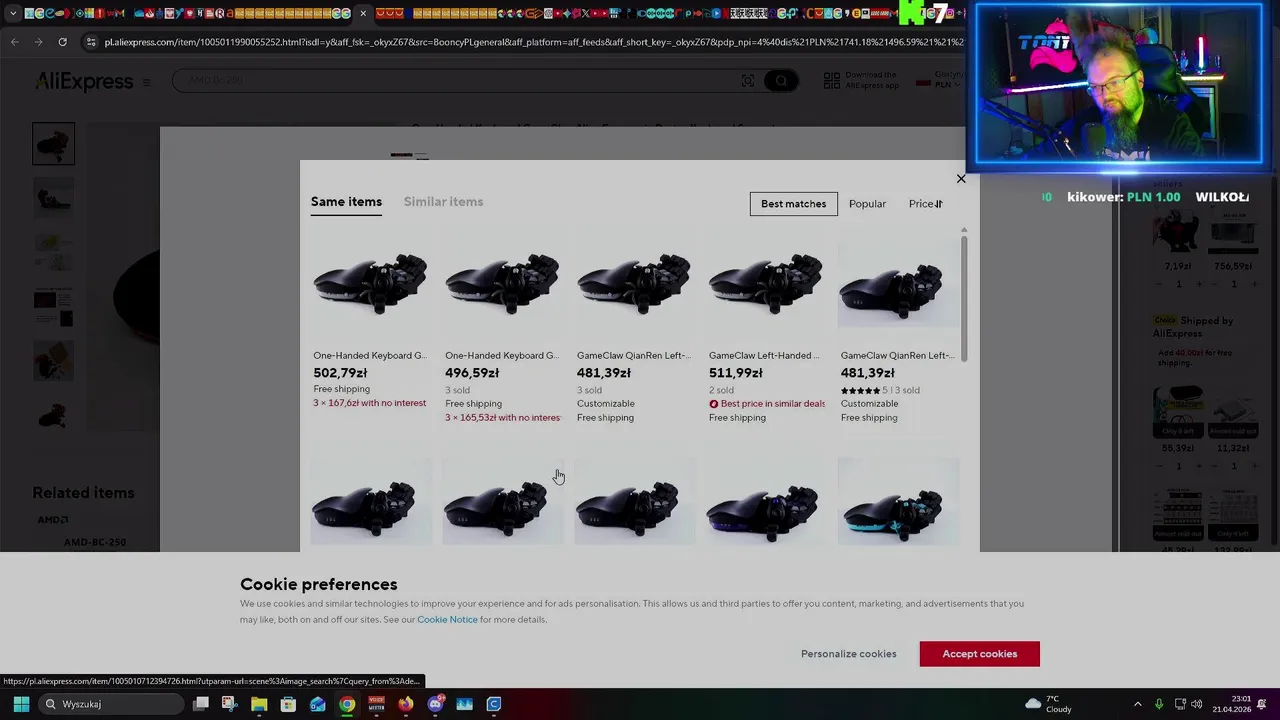The image size is (1280, 720).
Task: Open notifications bell in system tray
Action: pos(1262,704)
